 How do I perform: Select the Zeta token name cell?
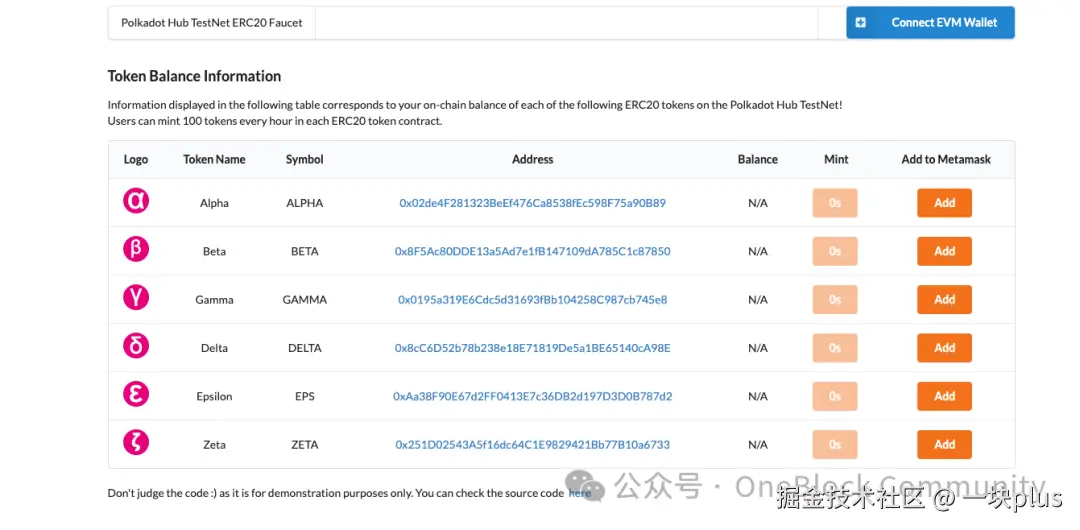[x=214, y=445]
